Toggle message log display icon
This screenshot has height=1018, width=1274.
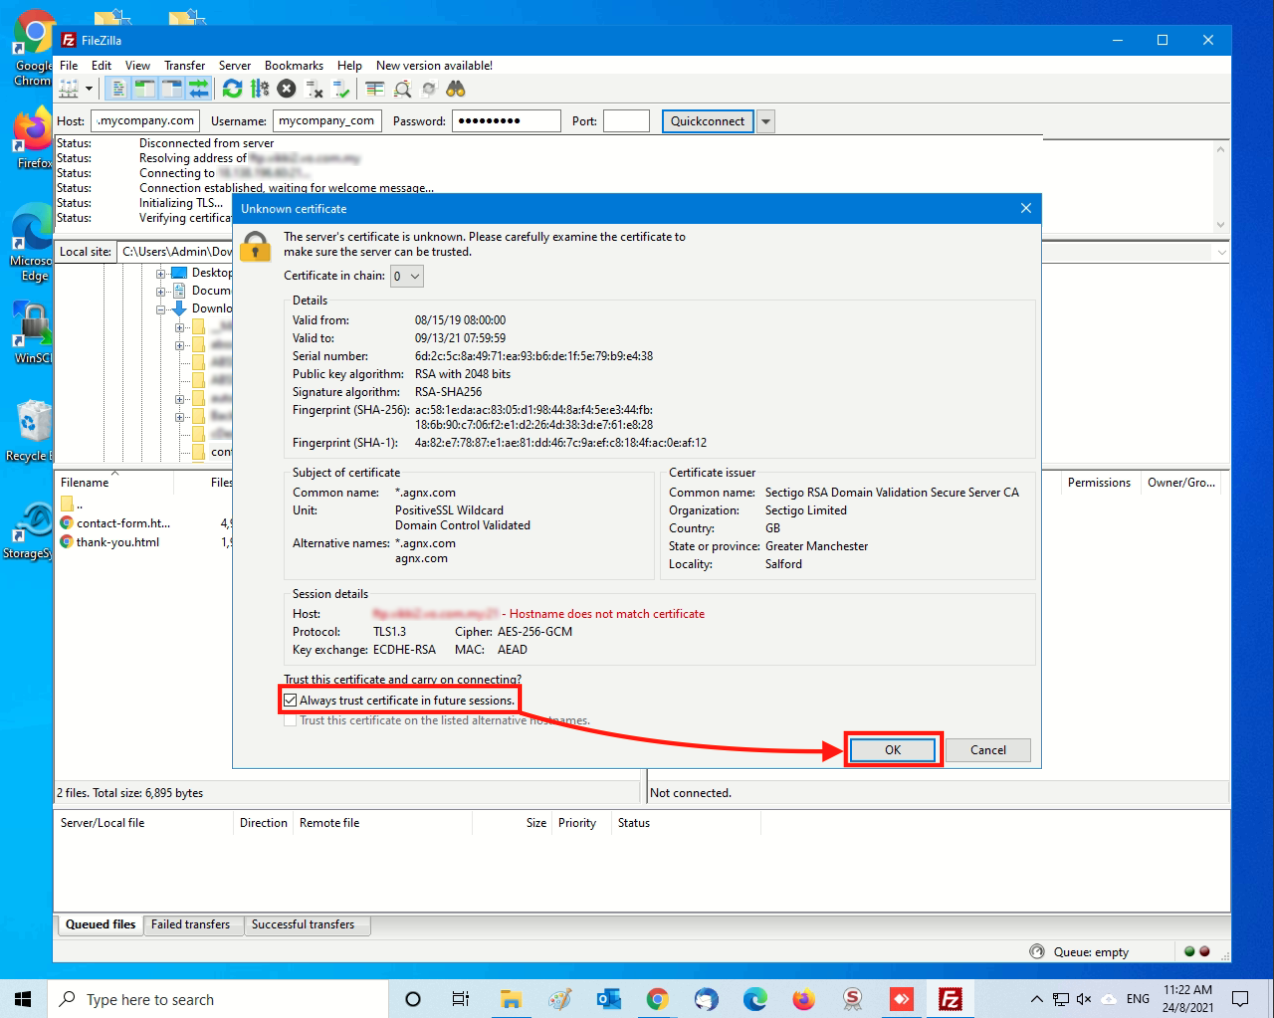coord(118,89)
